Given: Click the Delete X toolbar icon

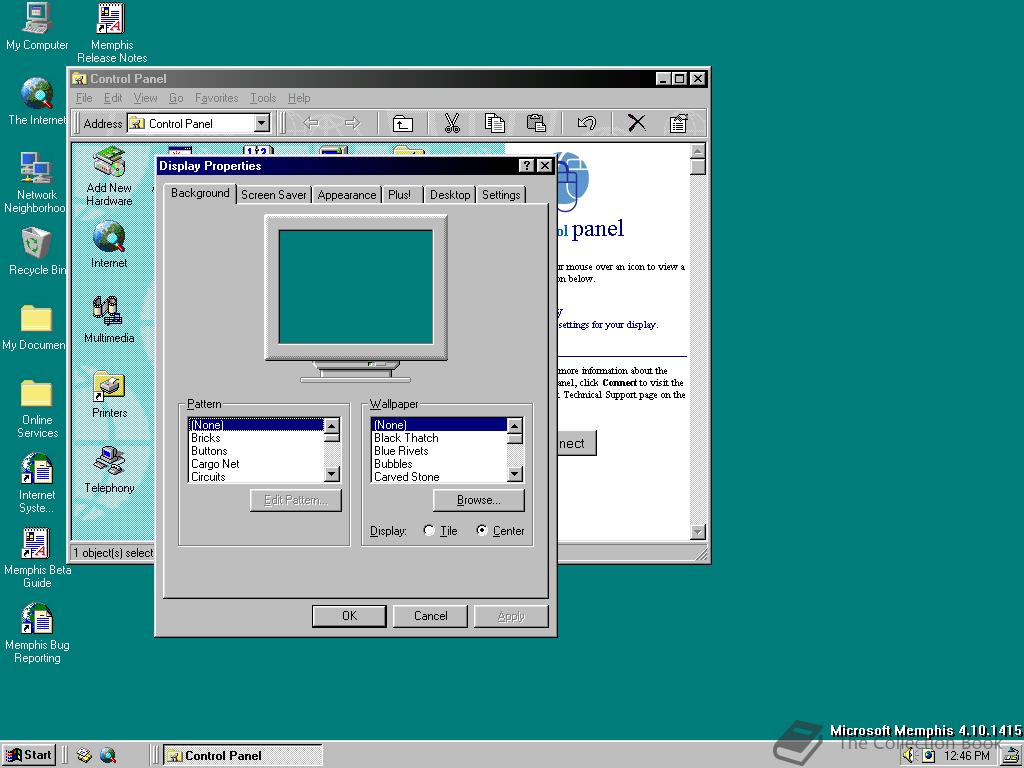Looking at the screenshot, I should tap(637, 123).
